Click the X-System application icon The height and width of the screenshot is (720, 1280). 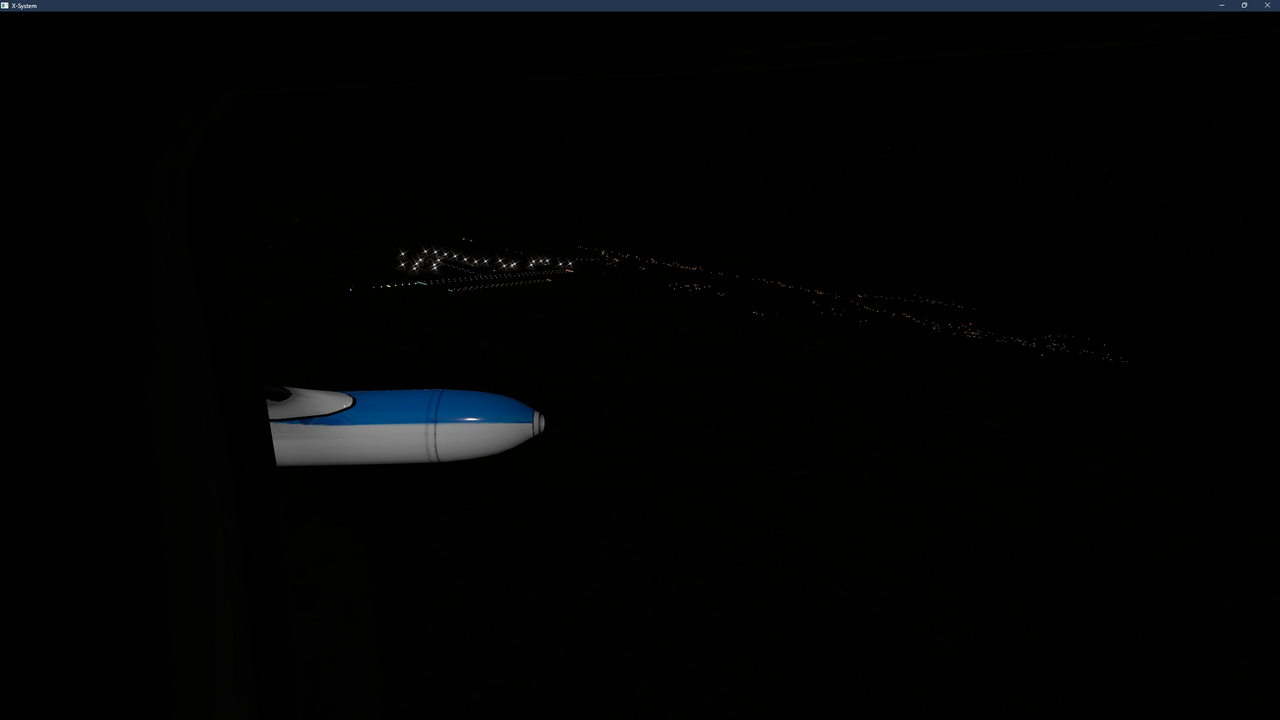point(6,5)
